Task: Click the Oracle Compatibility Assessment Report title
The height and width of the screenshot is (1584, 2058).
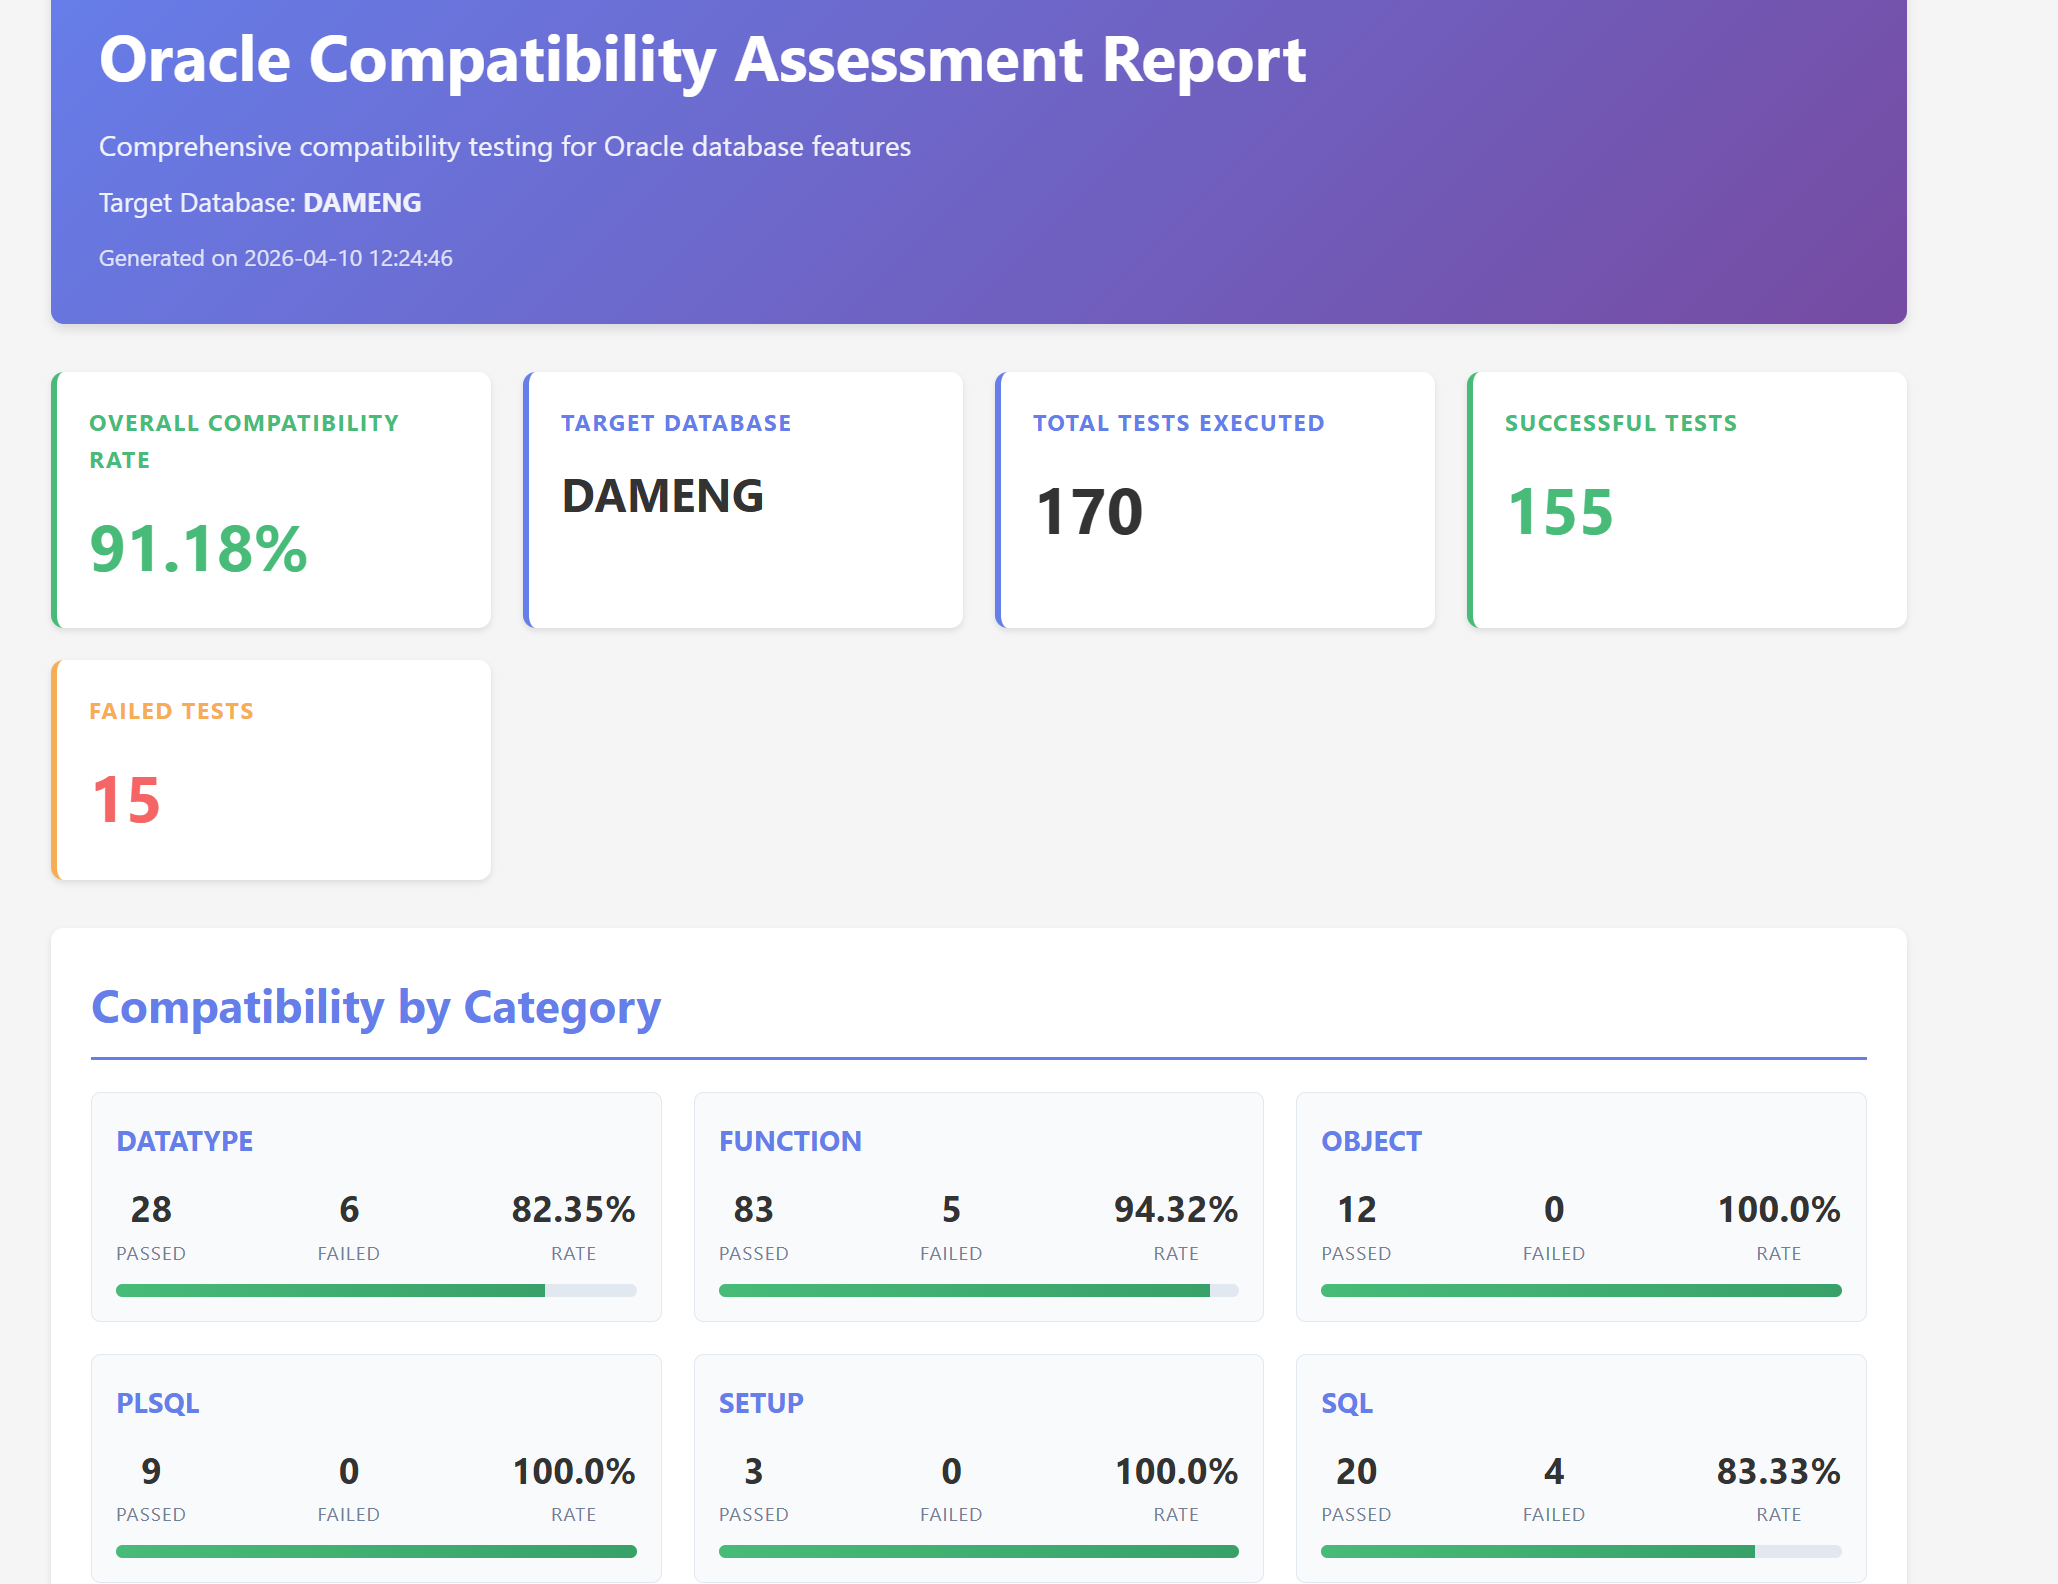Action: [x=702, y=60]
